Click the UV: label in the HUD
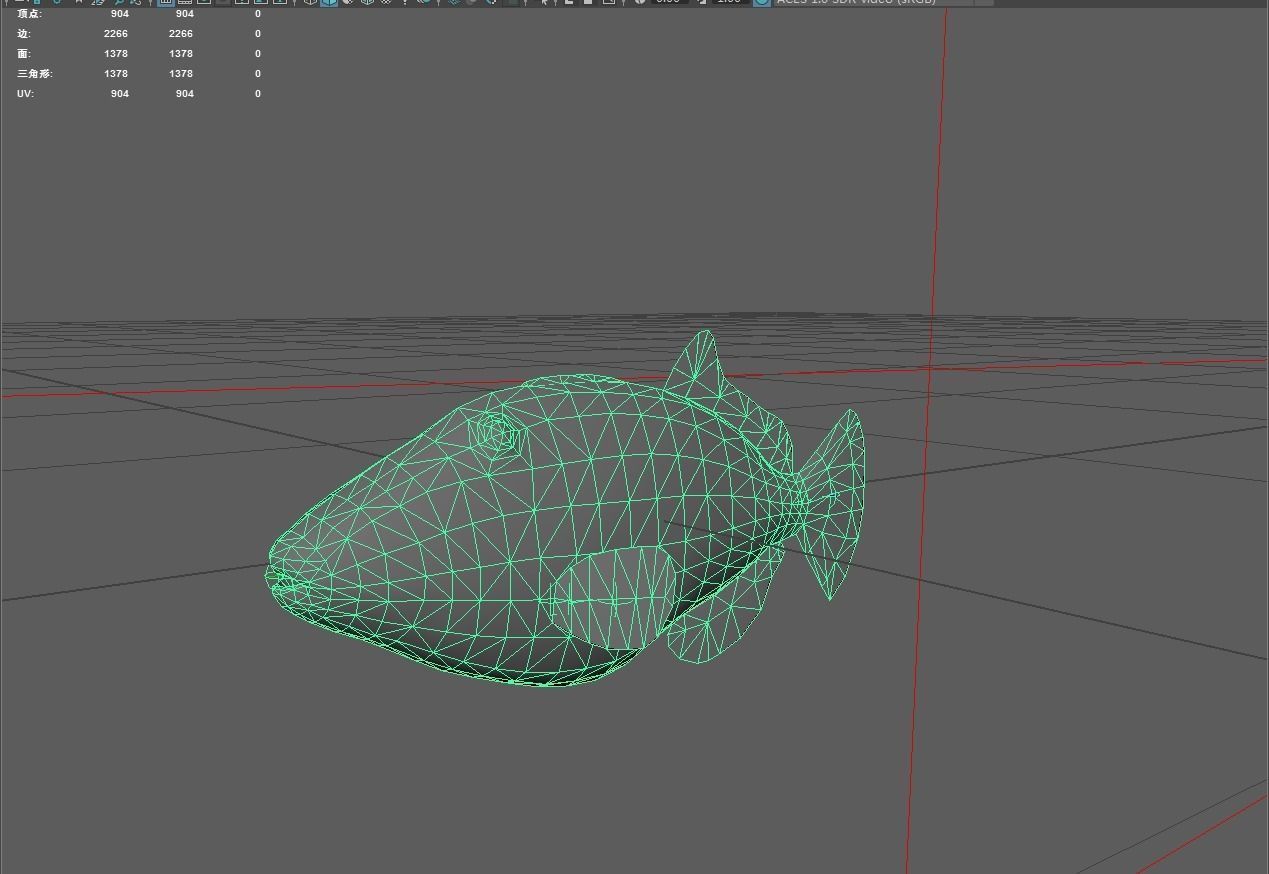 point(26,94)
